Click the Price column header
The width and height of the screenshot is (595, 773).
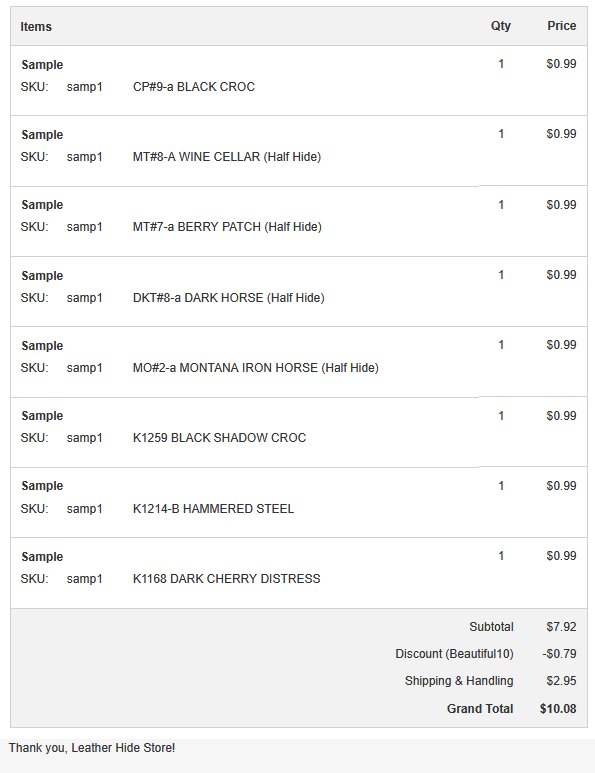tap(561, 26)
